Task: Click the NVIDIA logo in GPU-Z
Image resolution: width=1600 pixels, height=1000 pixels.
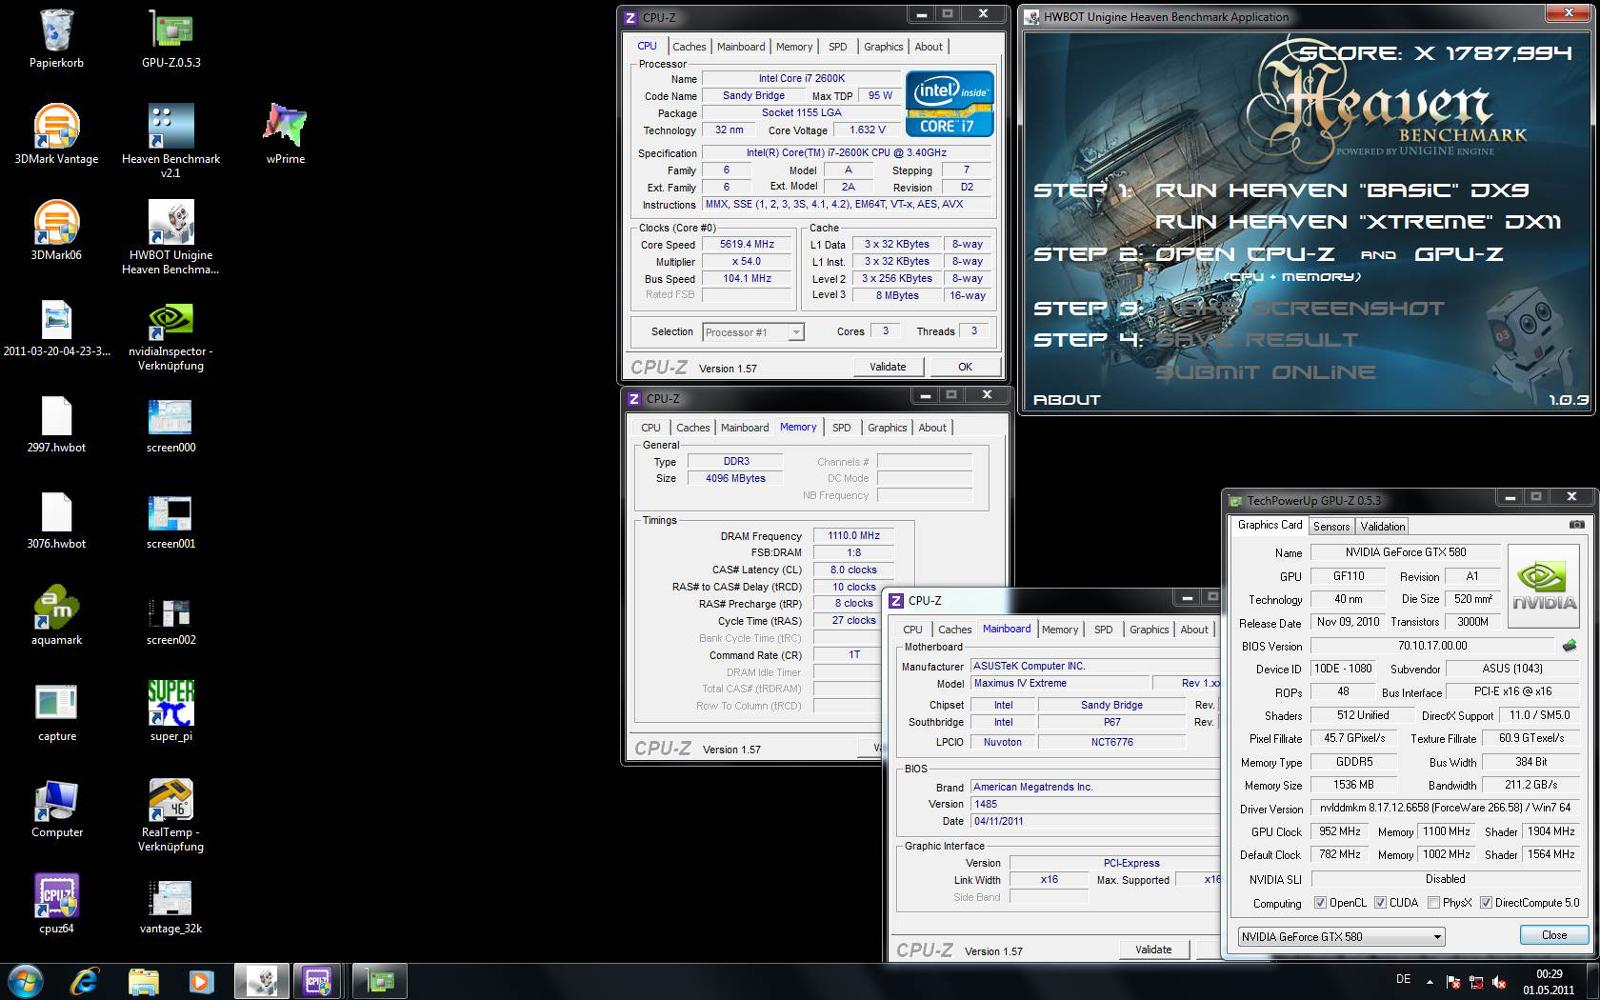Action: click(1543, 586)
